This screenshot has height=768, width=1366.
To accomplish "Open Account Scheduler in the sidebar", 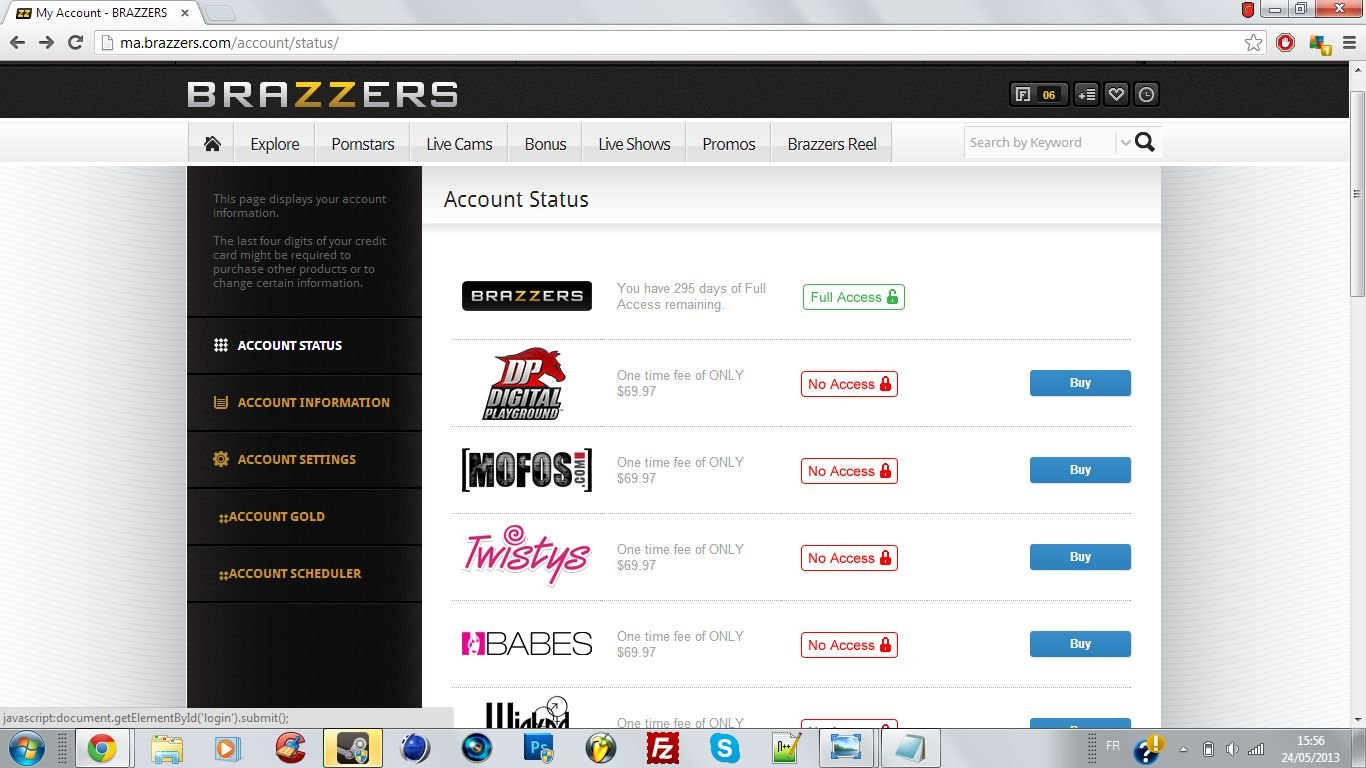I will (x=304, y=574).
